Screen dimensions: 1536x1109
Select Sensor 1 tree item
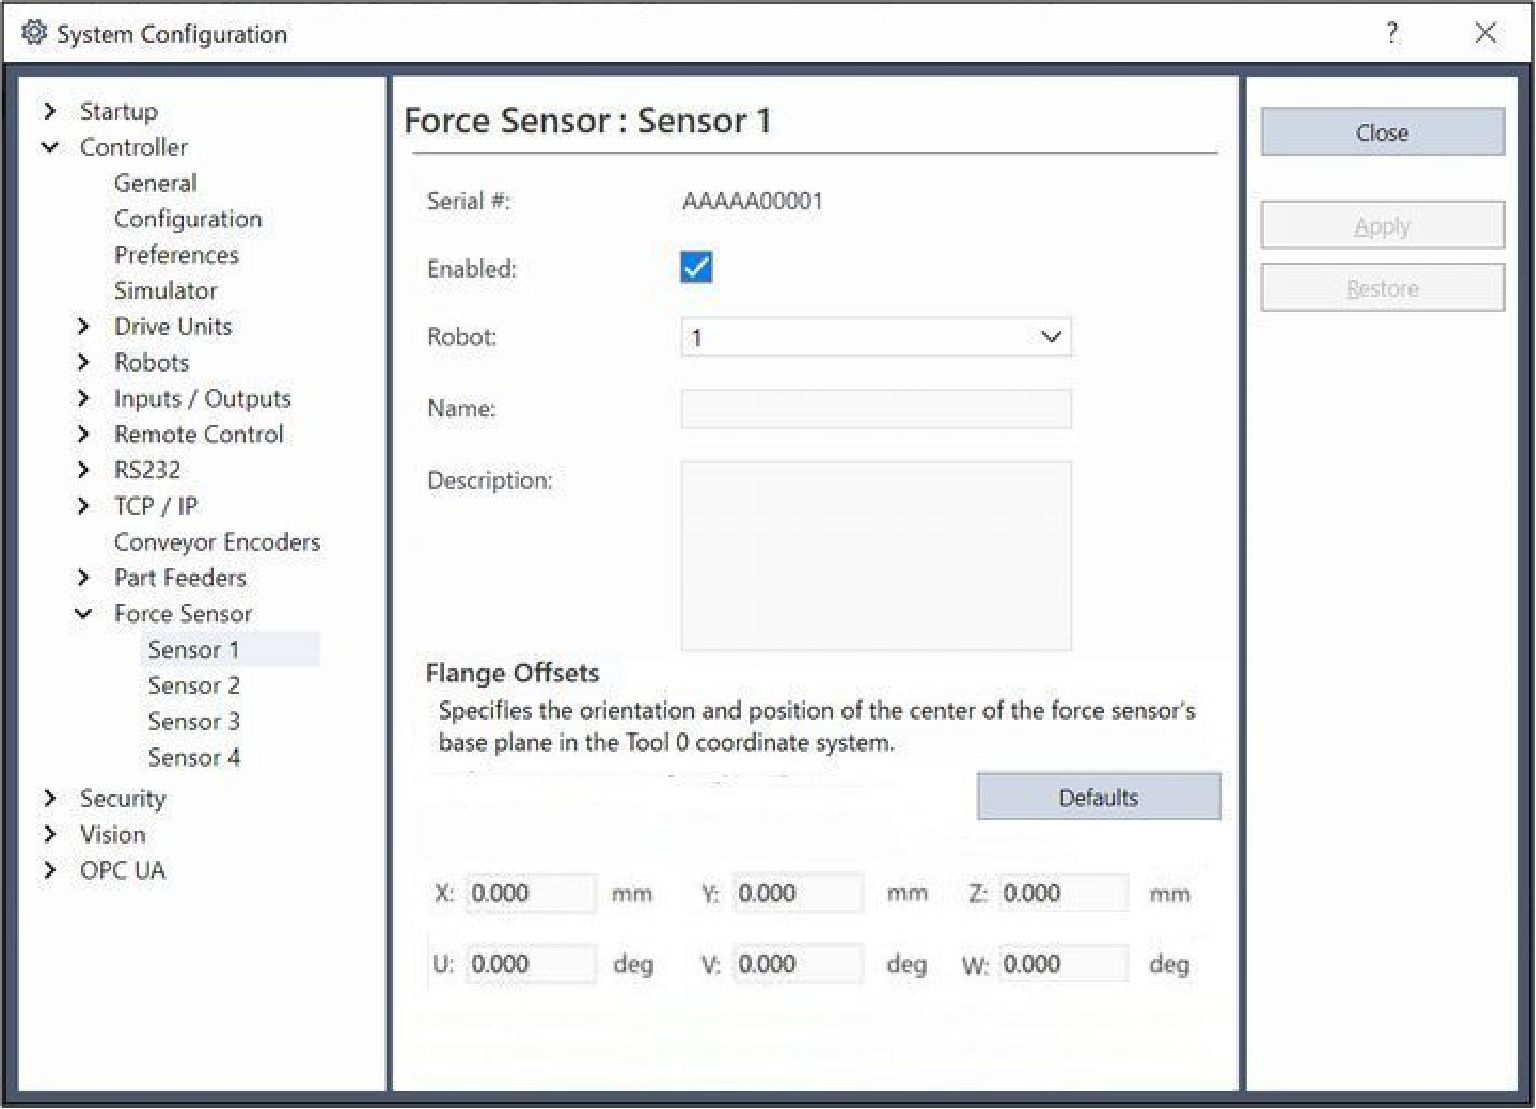point(194,649)
